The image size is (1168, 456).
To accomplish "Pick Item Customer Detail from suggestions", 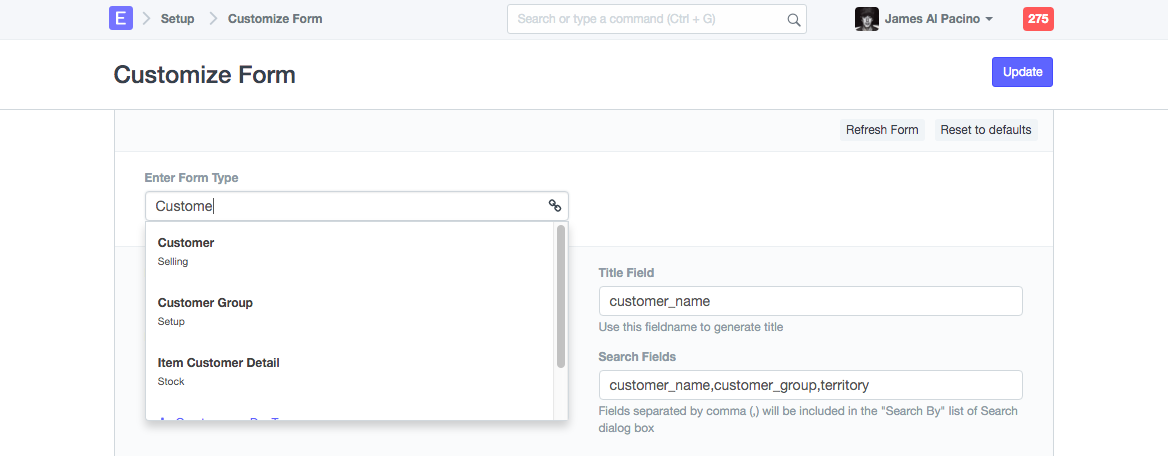I will coord(218,371).
